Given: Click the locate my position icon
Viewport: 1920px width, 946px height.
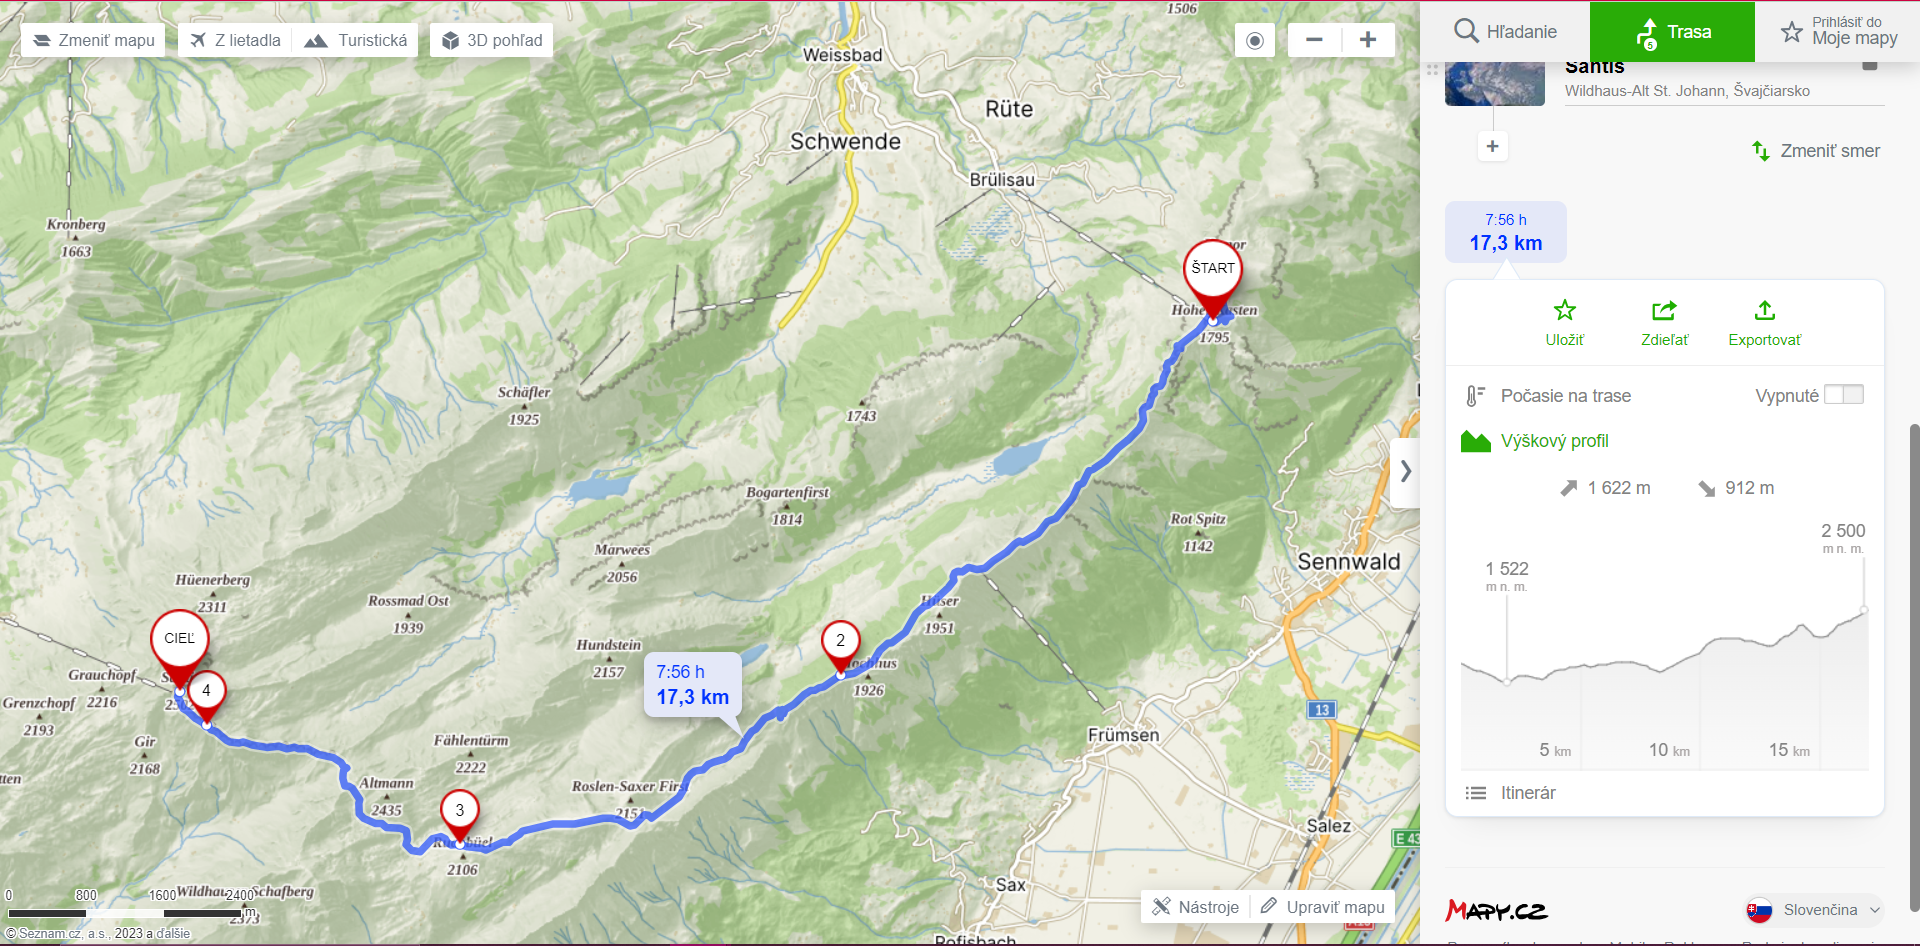Looking at the screenshot, I should point(1254,40).
